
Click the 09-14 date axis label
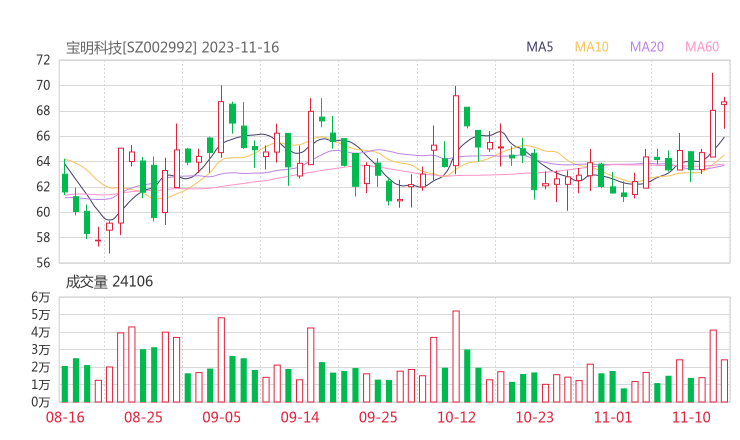[x=300, y=417]
